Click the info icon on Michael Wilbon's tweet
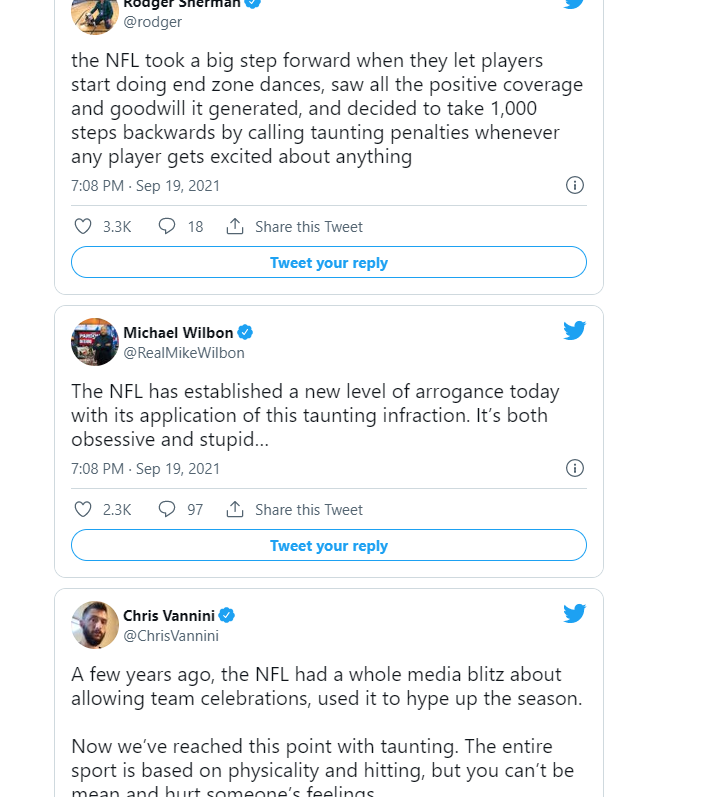Image resolution: width=709 pixels, height=797 pixels. [575, 468]
